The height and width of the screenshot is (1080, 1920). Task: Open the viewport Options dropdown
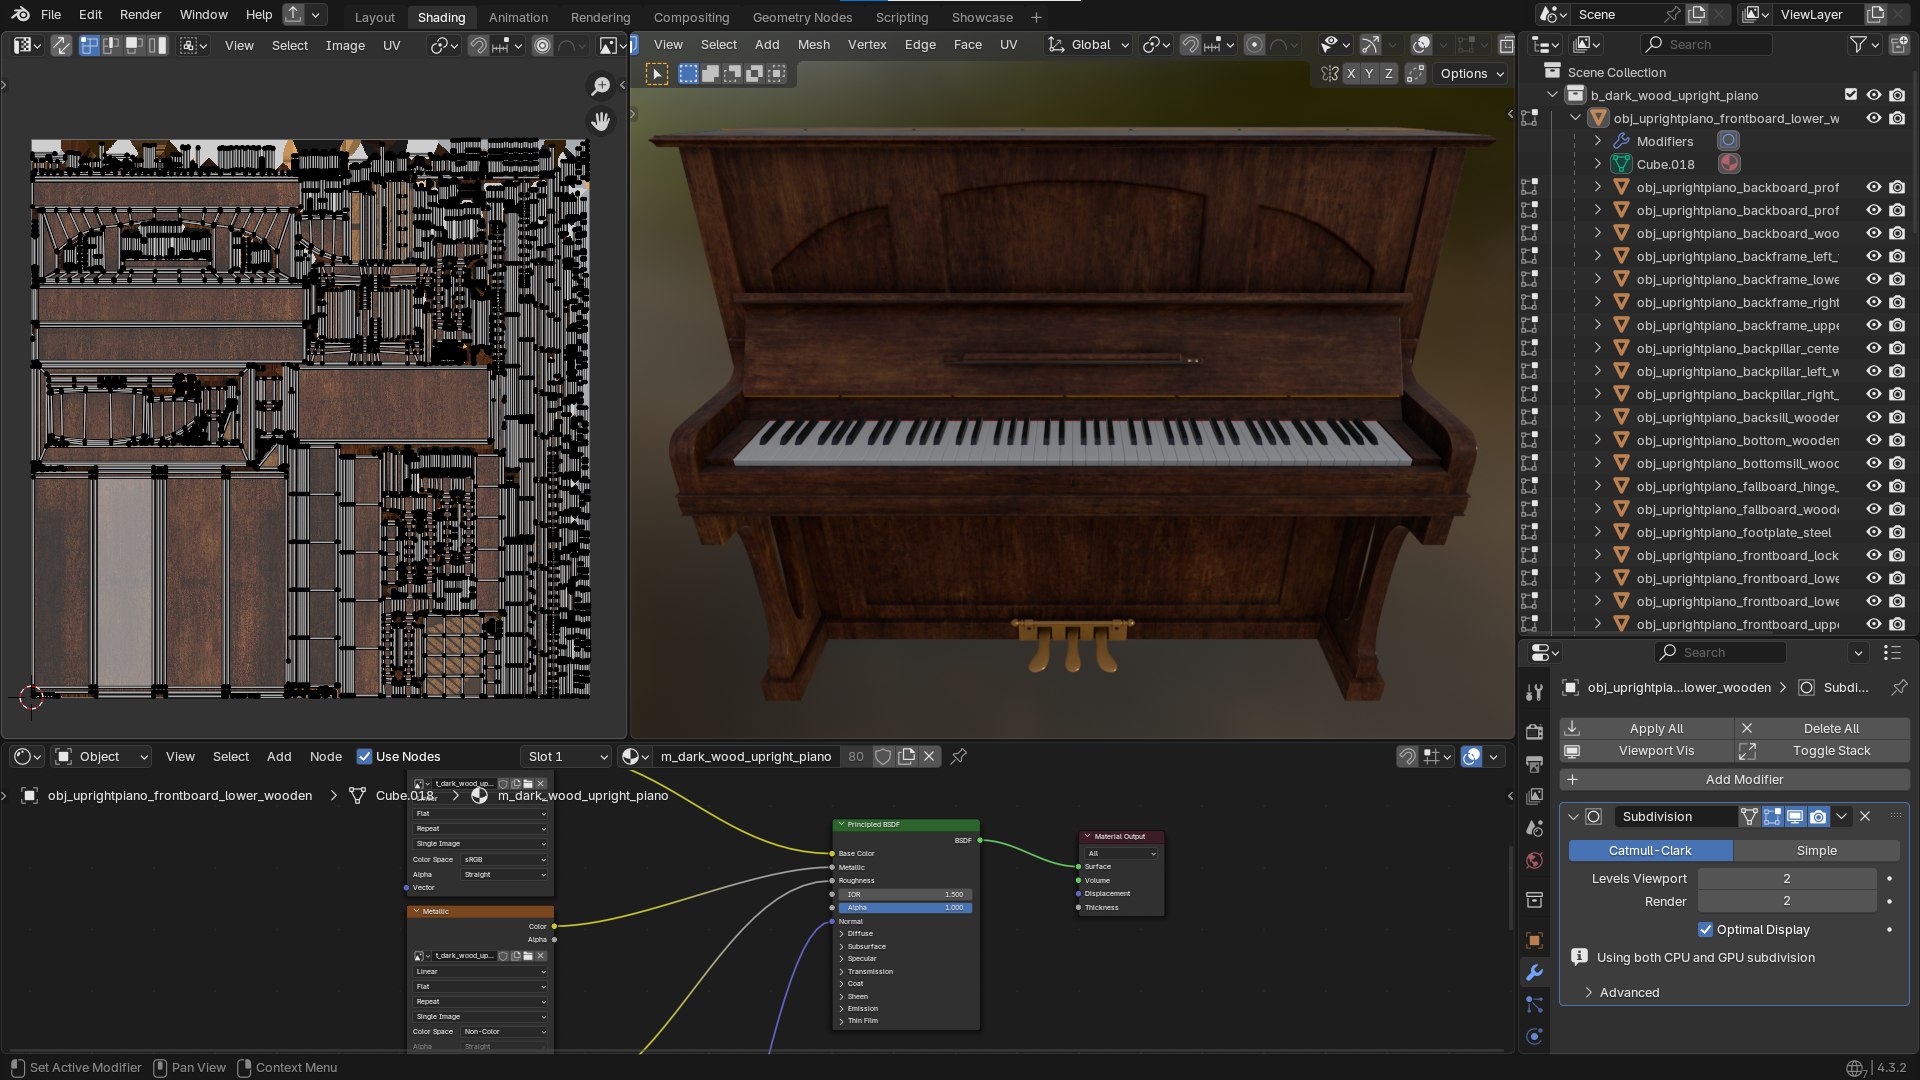pos(1471,73)
